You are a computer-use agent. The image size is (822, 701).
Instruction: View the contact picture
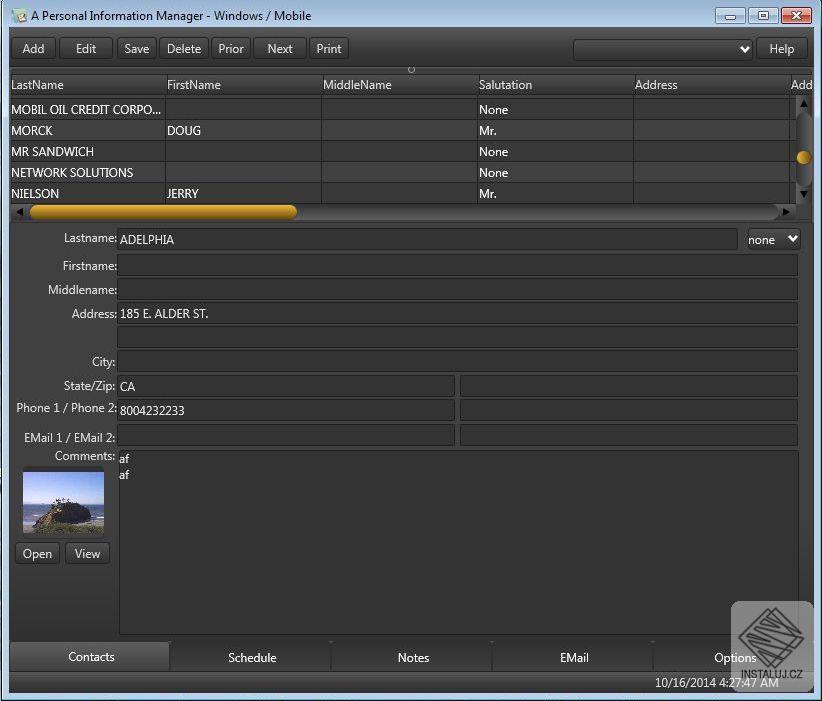87,553
